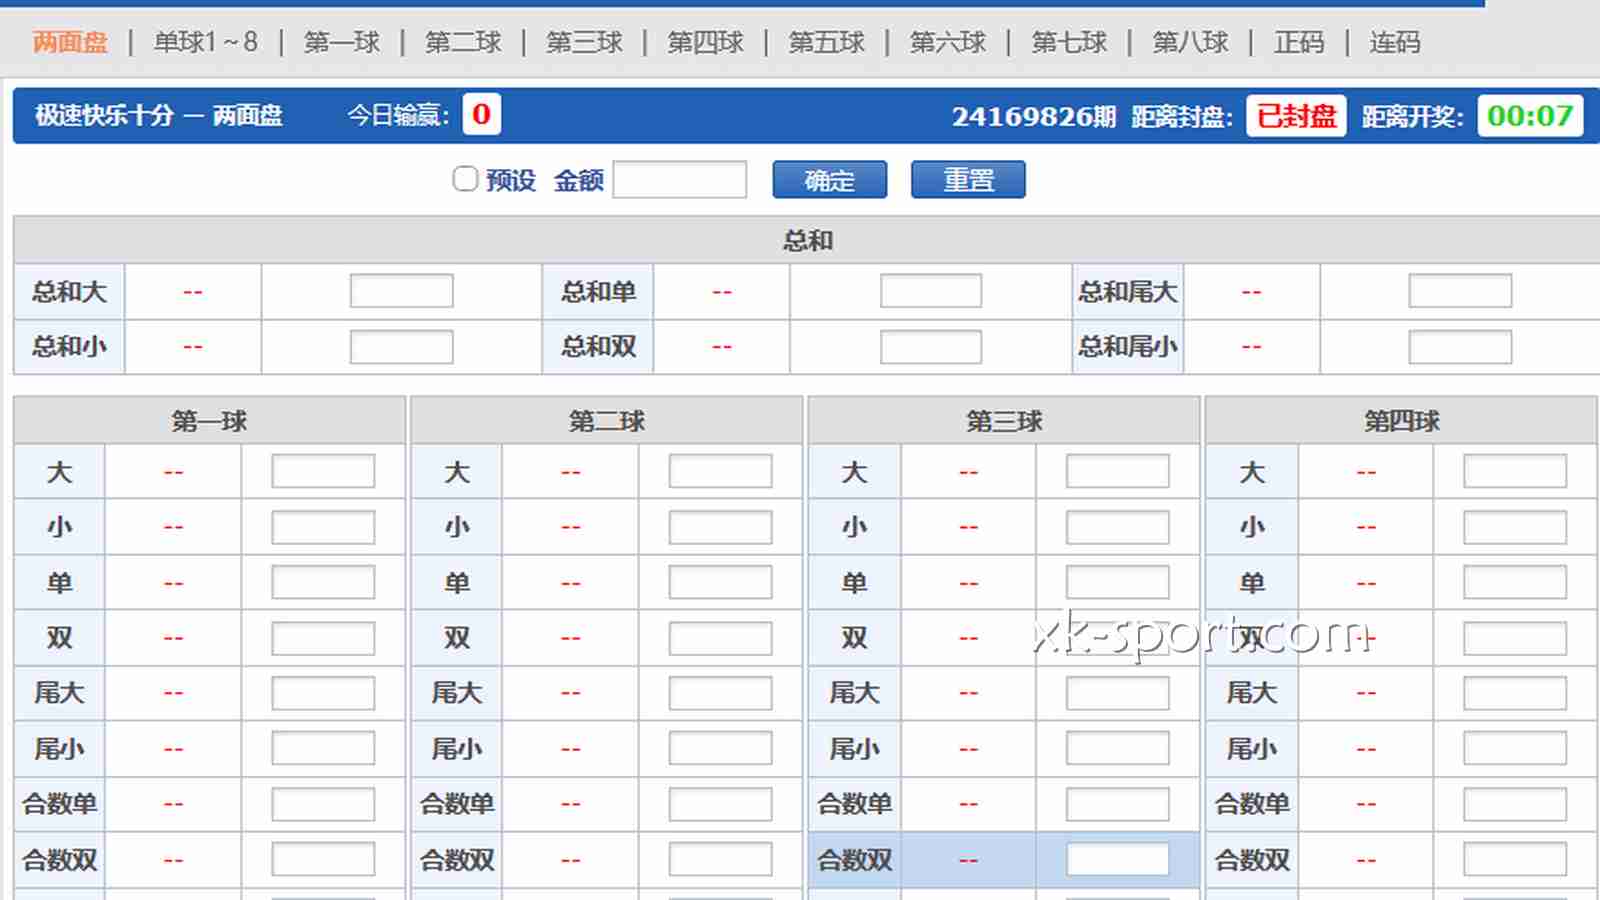Select 第一球 尾小 label cell
This screenshot has height=900, width=1600.
(59, 749)
